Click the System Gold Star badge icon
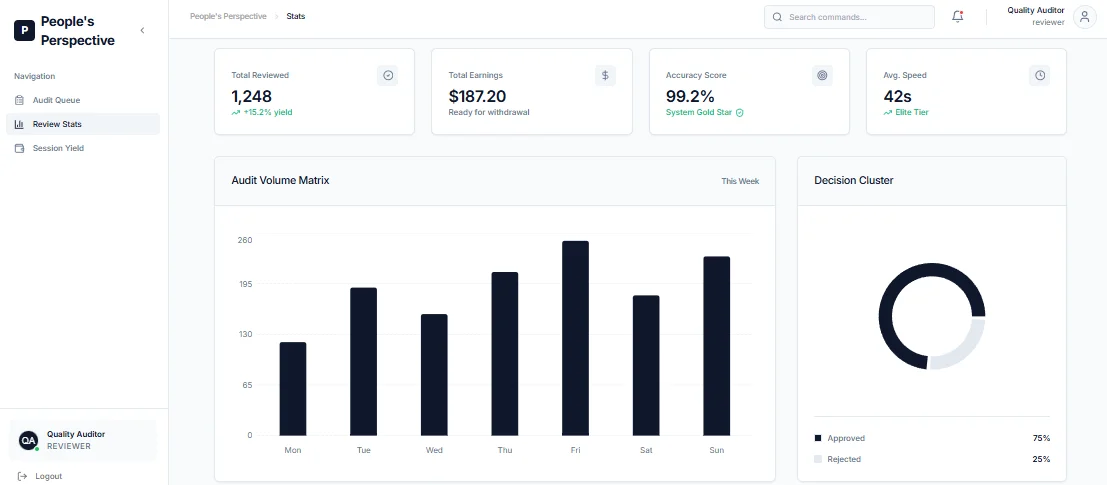The image size is (1107, 485). (x=740, y=112)
